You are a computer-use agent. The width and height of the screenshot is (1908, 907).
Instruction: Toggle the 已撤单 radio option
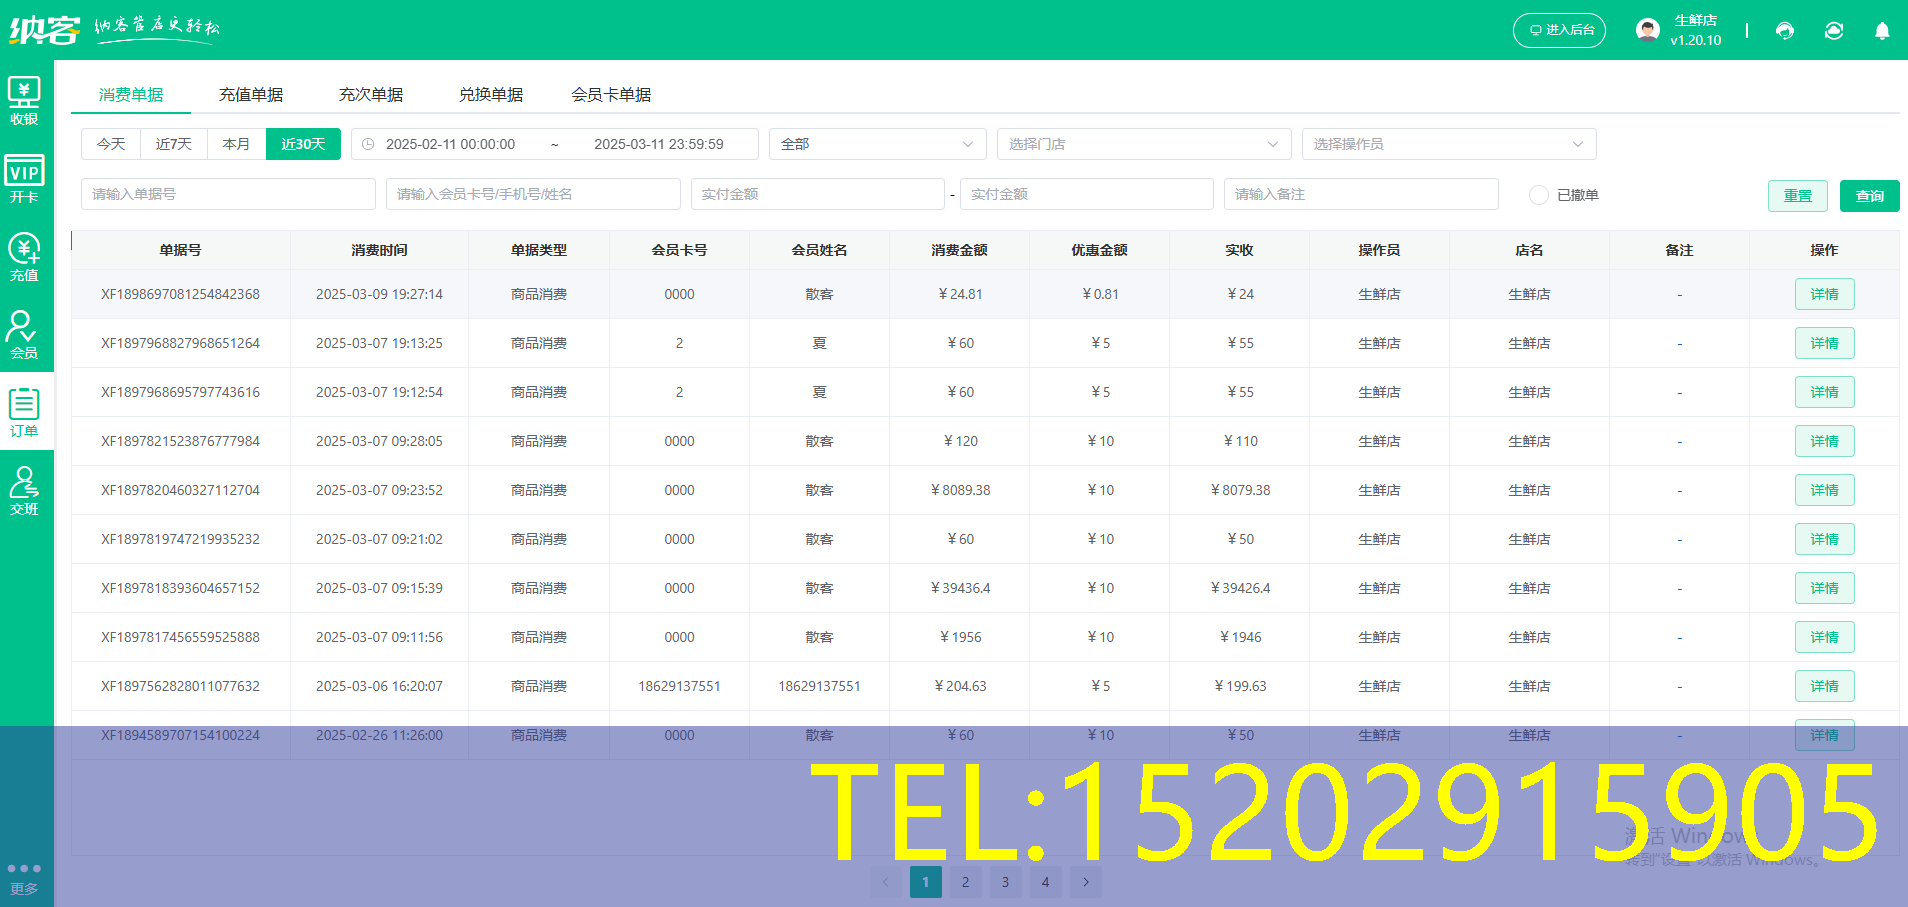(x=1539, y=195)
